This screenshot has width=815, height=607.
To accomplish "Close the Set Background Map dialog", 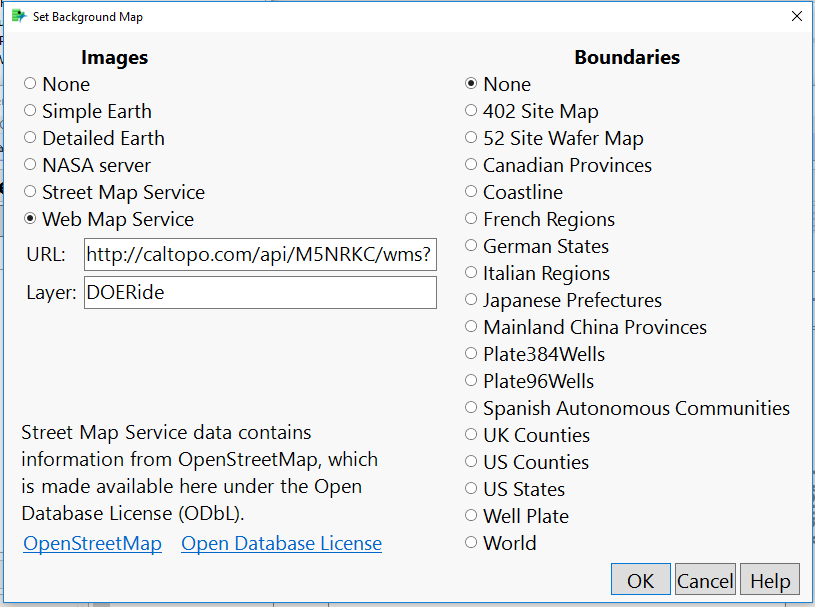I will click(x=796, y=17).
